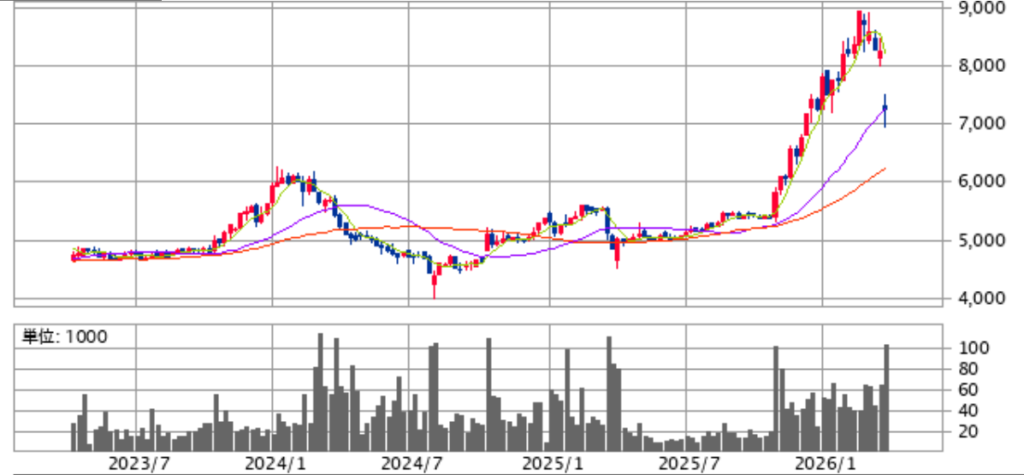Click the 6,000 price axis label
Image resolution: width=1024 pixels, height=475 pixels.
980,182
